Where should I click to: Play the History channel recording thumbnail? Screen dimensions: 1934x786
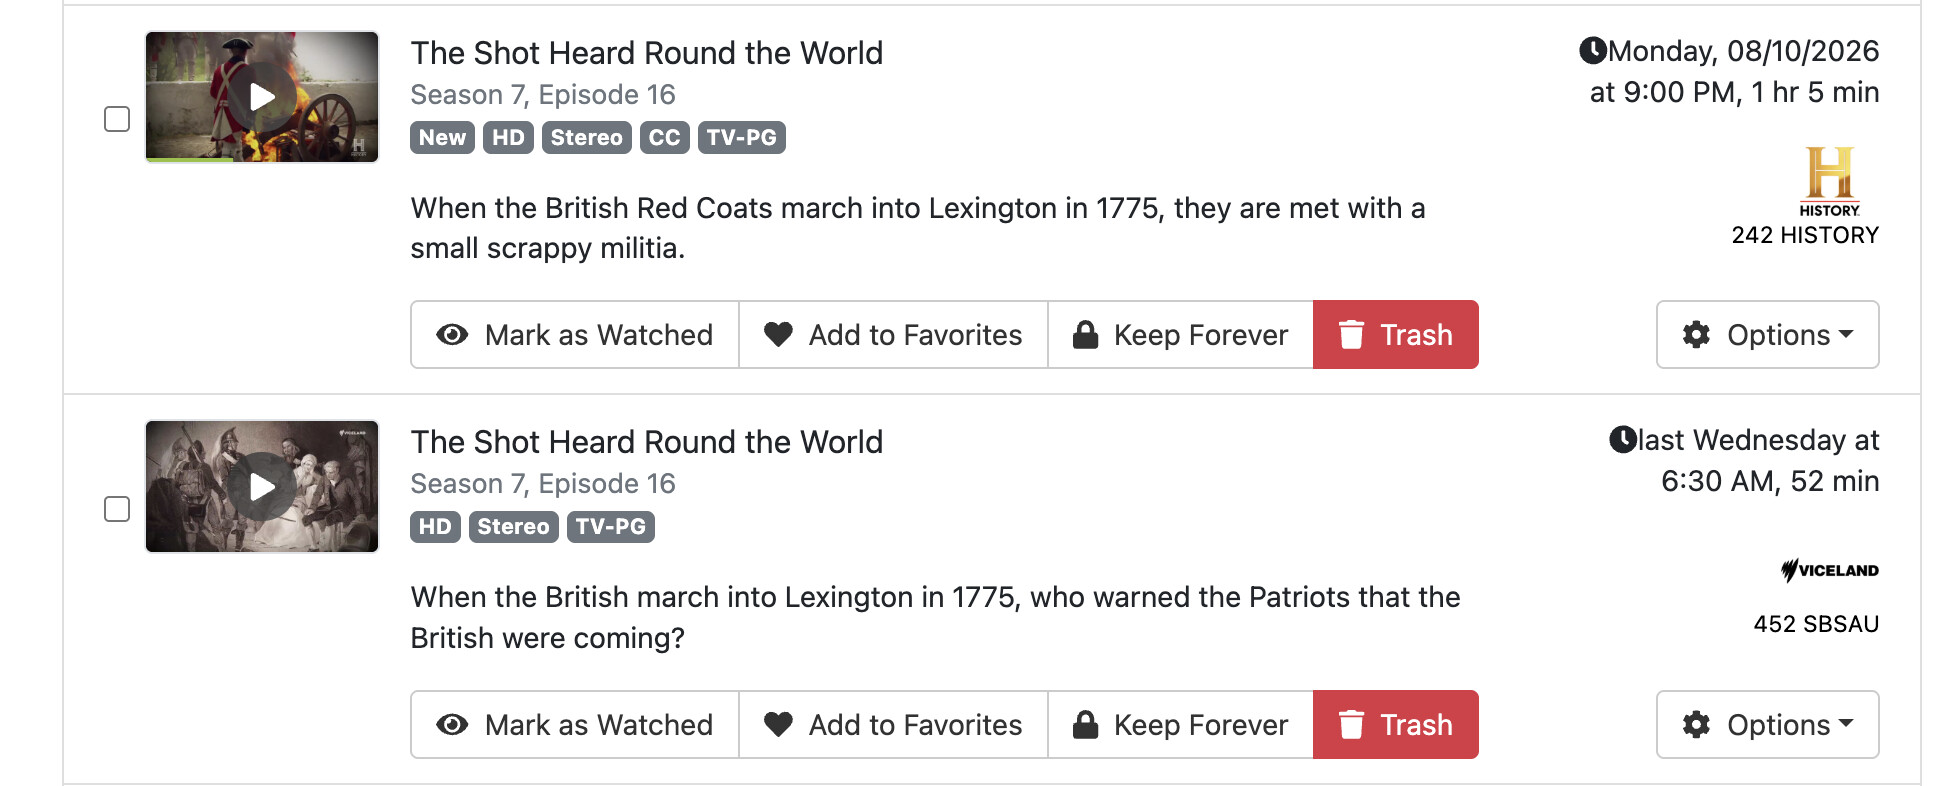click(262, 97)
